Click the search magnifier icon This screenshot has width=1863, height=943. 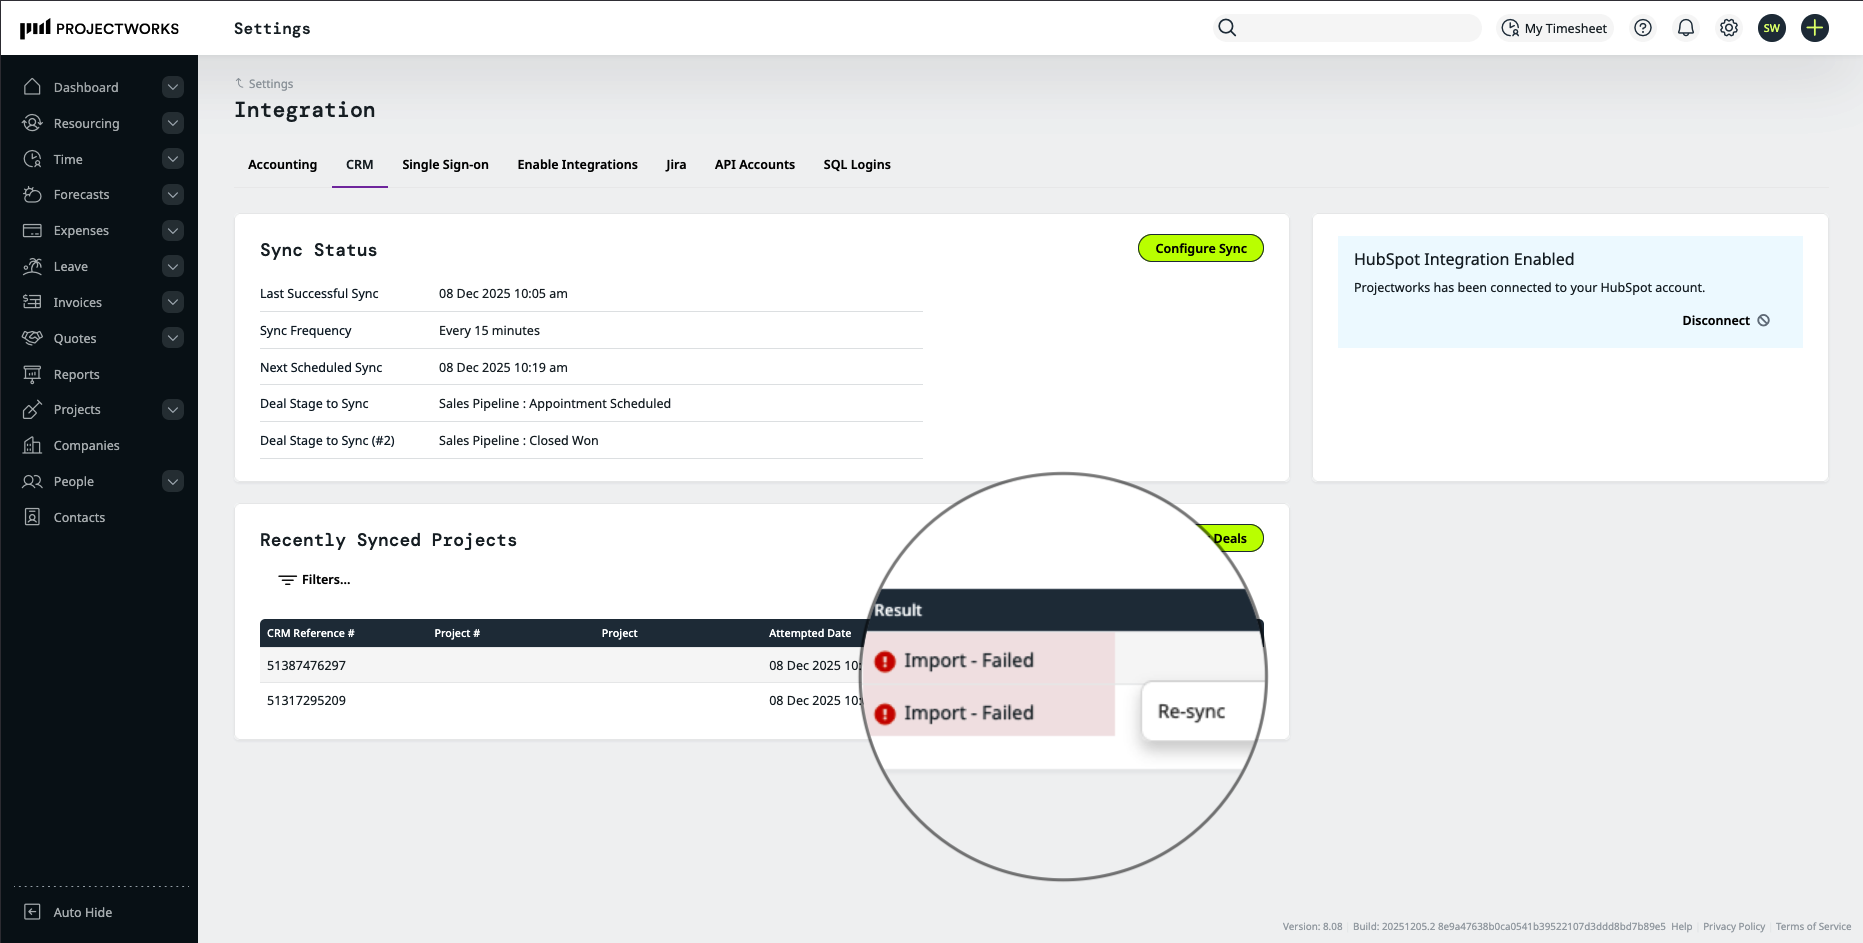coord(1227,28)
